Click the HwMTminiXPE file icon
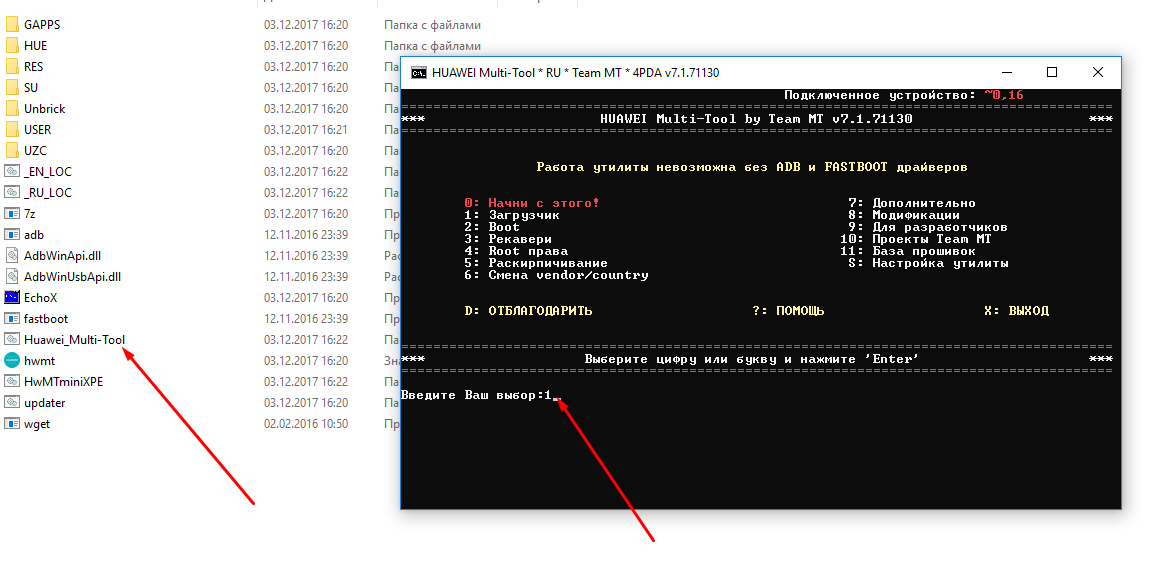1165x575 pixels. pos(12,381)
